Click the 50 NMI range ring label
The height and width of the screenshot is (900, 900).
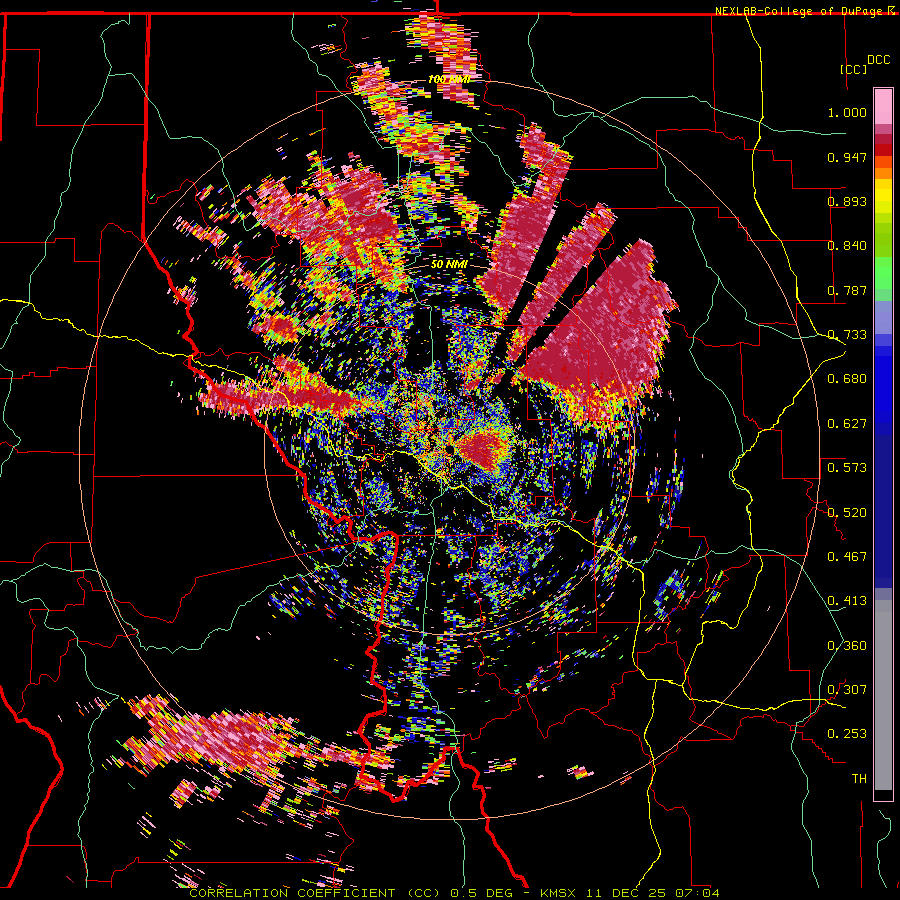pos(449,264)
